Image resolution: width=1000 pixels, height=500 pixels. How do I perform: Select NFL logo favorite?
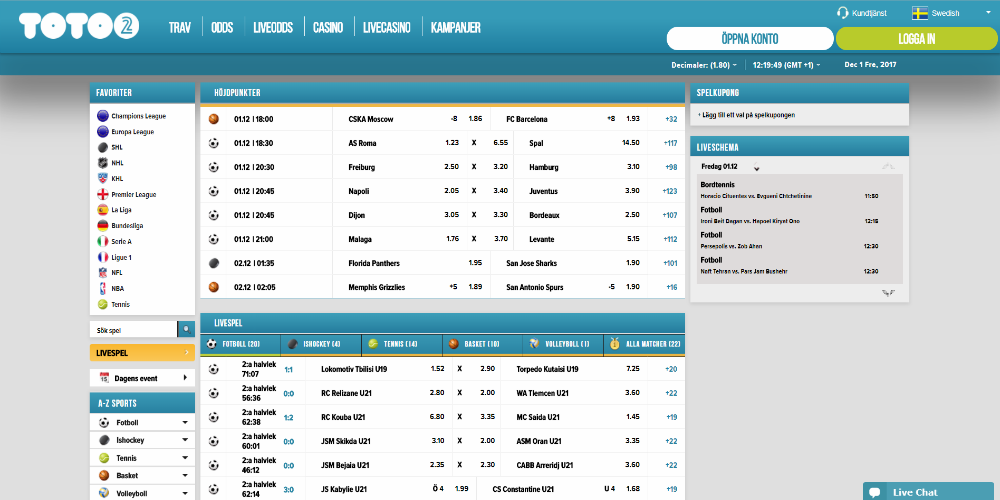pos(102,273)
